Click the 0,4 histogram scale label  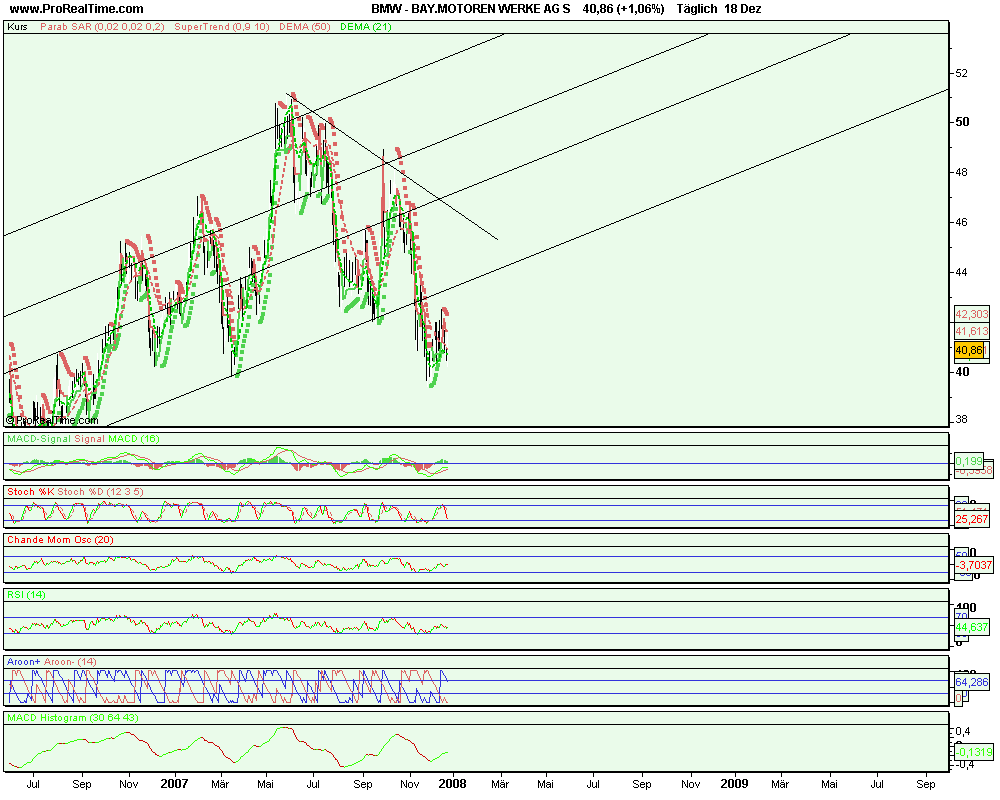(962, 731)
